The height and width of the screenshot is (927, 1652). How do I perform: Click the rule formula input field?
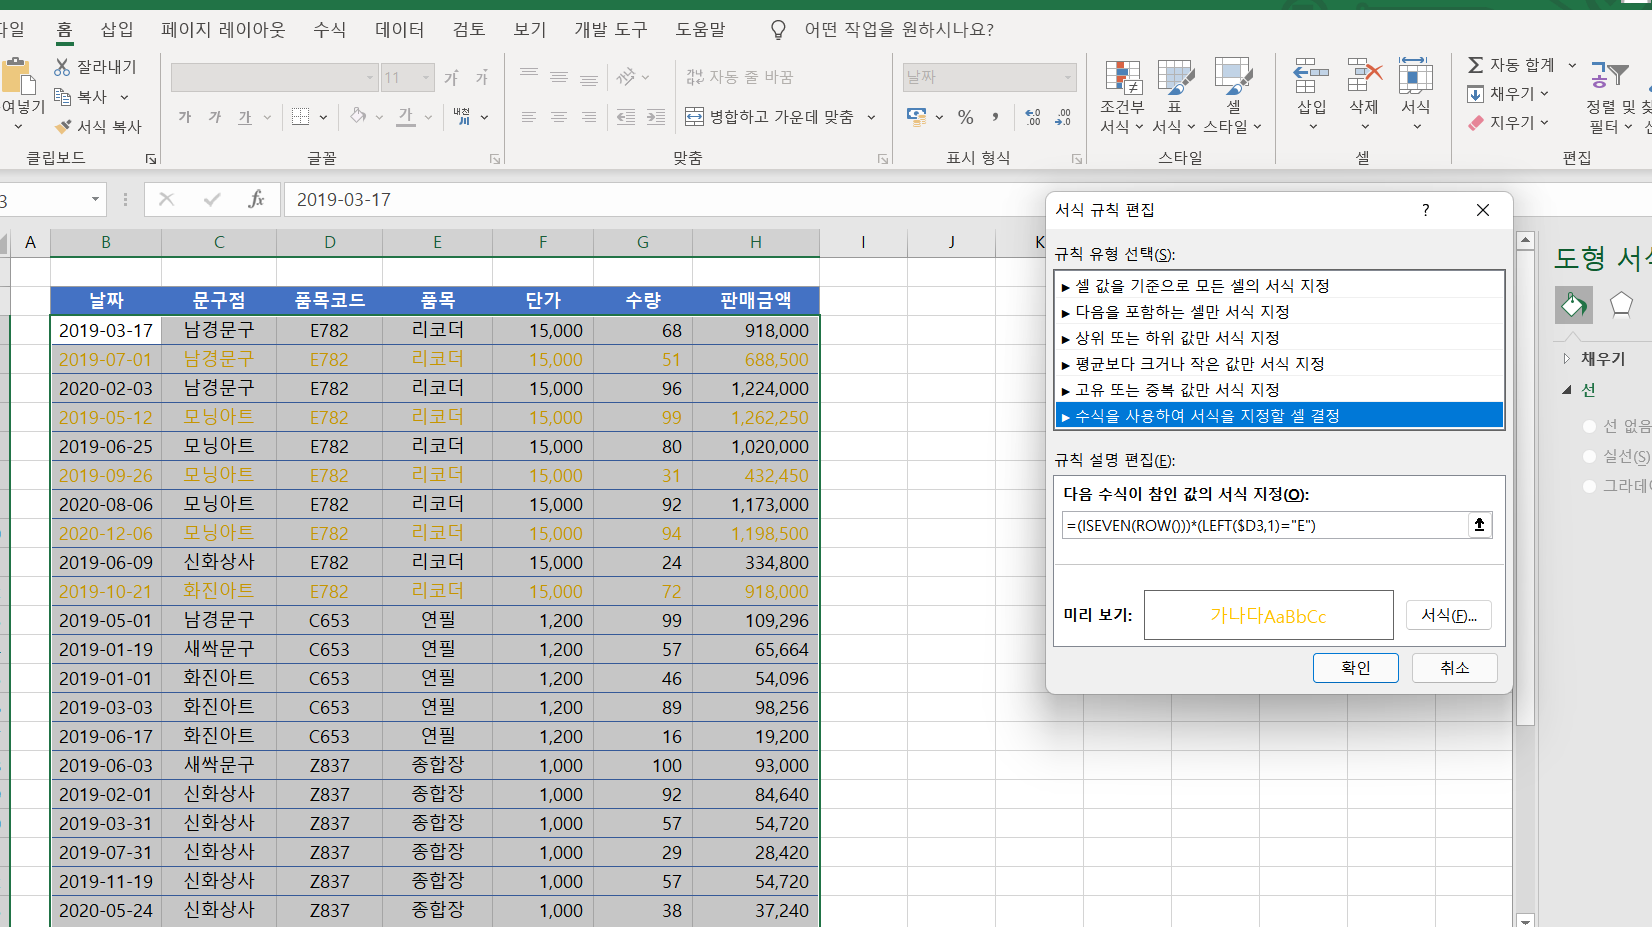click(1264, 525)
